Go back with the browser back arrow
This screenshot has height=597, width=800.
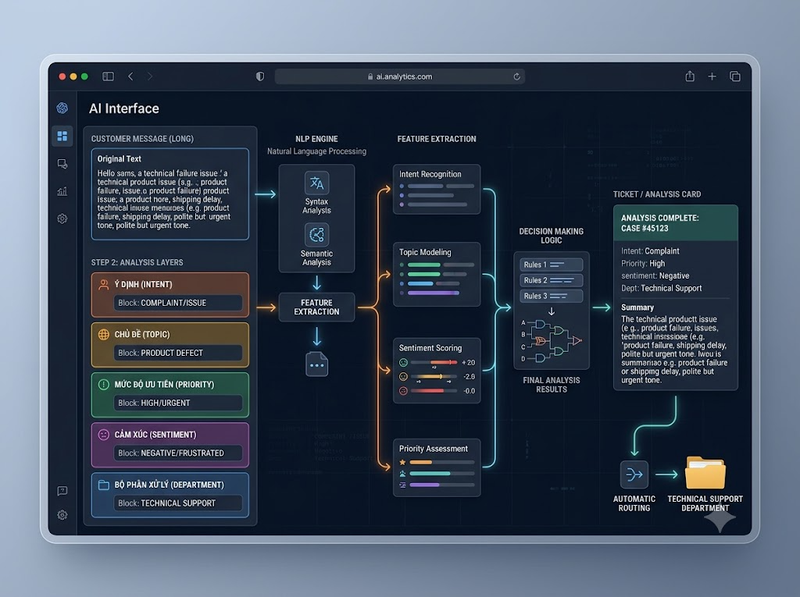(131, 77)
